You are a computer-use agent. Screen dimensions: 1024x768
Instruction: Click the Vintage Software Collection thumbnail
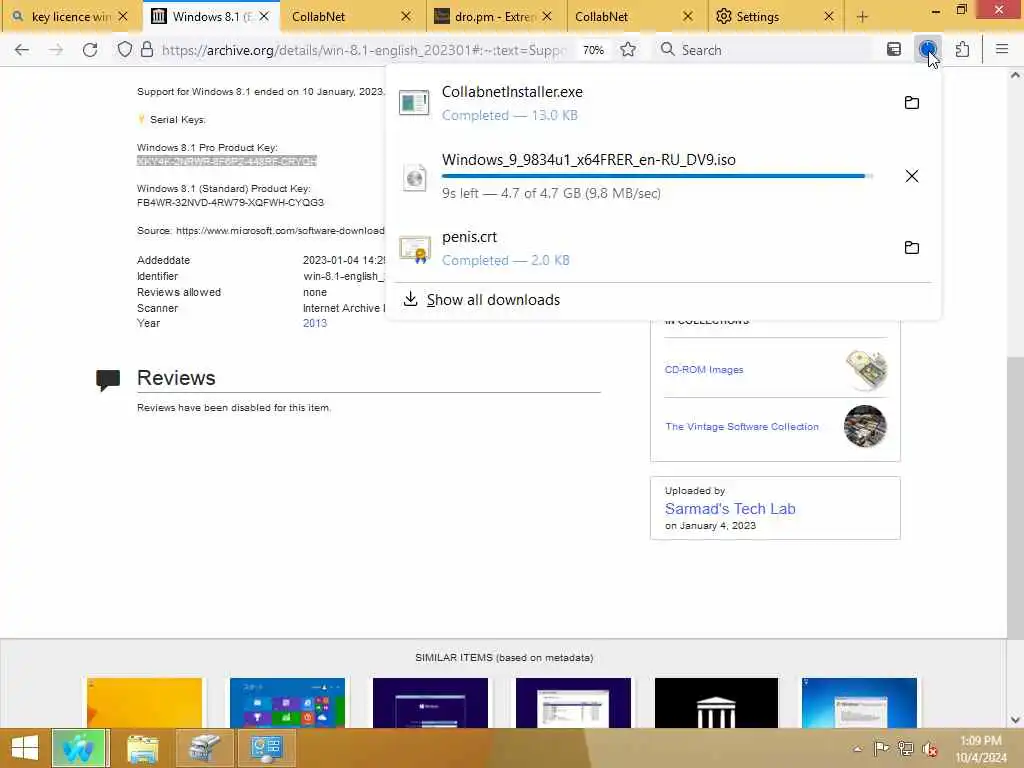click(865, 426)
